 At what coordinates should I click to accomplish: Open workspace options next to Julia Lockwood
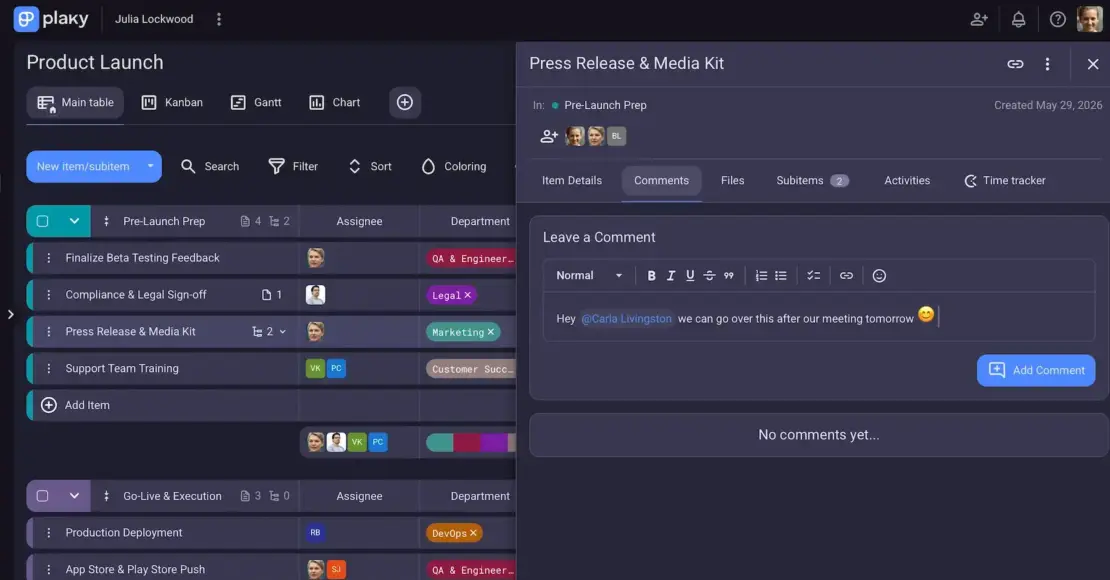point(219,19)
